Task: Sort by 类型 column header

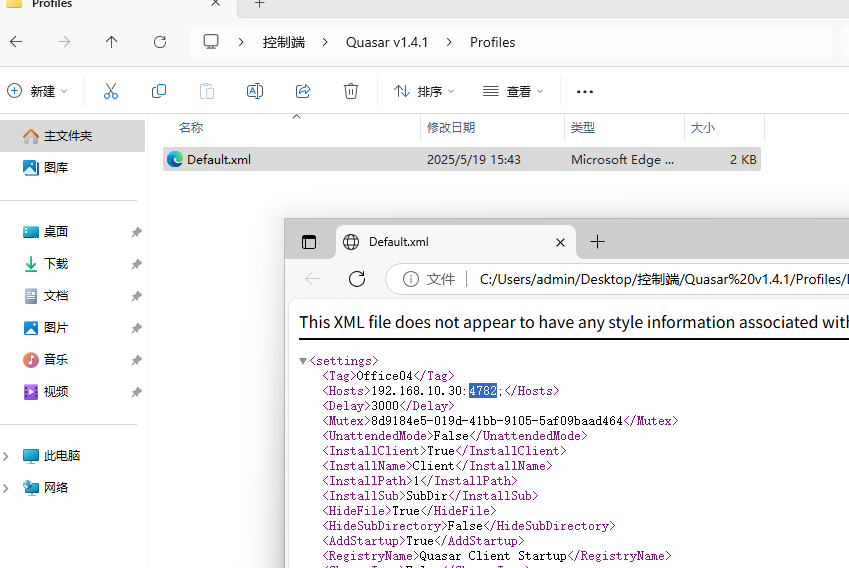Action: [583, 128]
